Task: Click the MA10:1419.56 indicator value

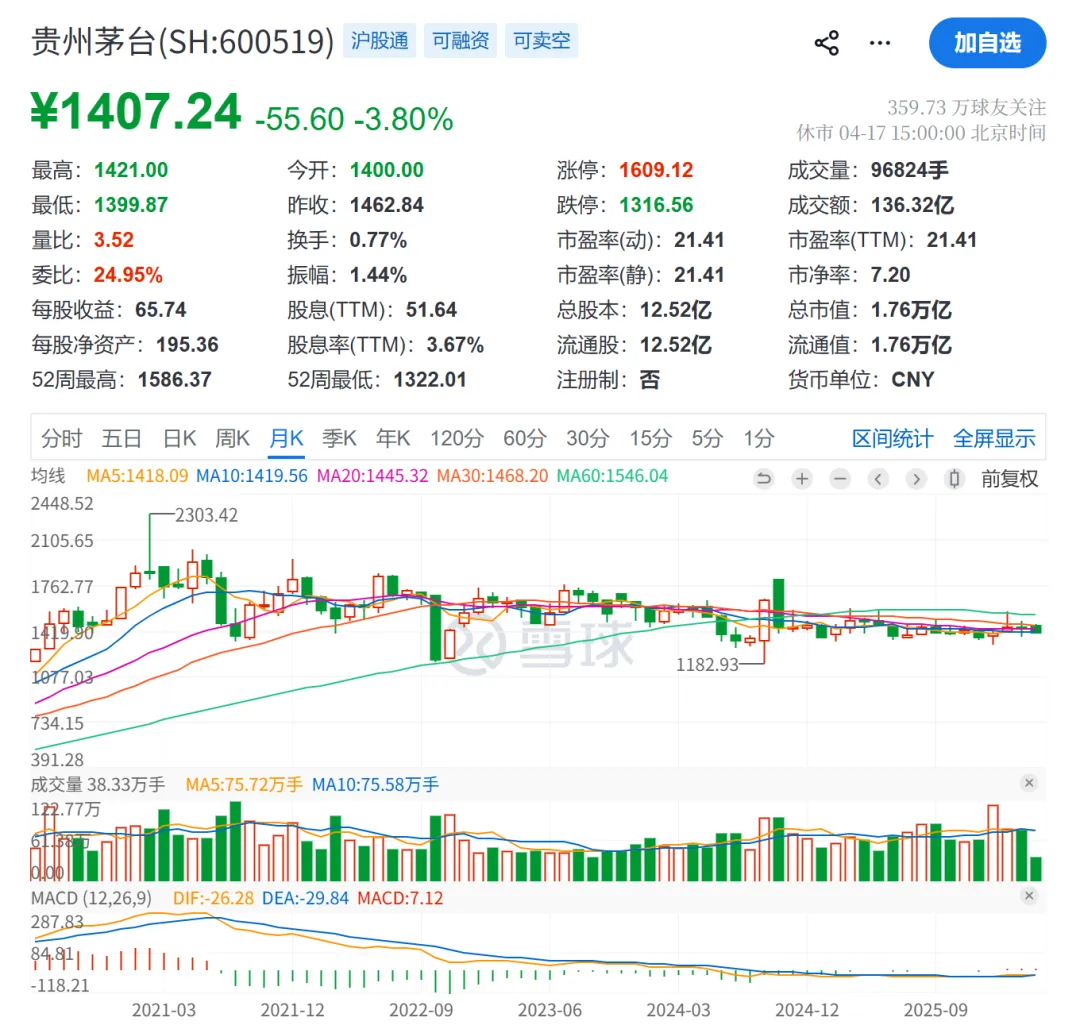Action: coord(252,476)
